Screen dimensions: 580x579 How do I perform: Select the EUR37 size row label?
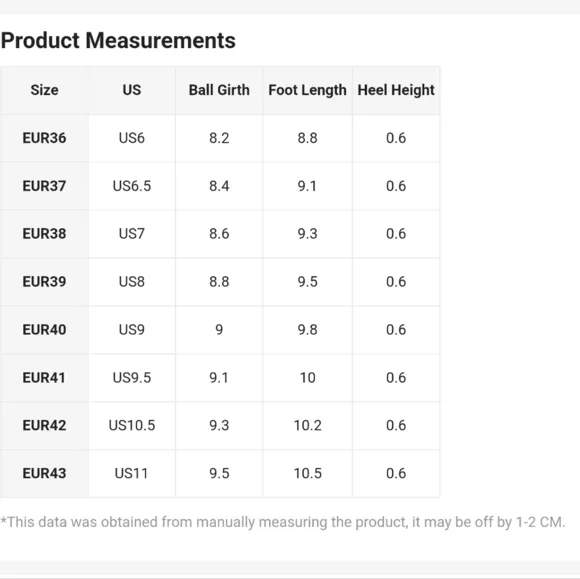pos(44,186)
